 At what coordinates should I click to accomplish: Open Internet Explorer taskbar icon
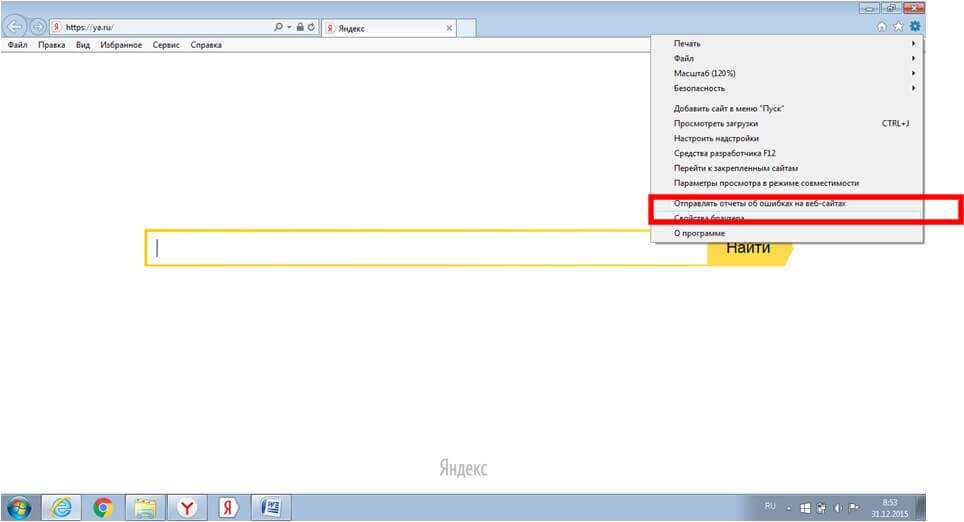pos(61,508)
